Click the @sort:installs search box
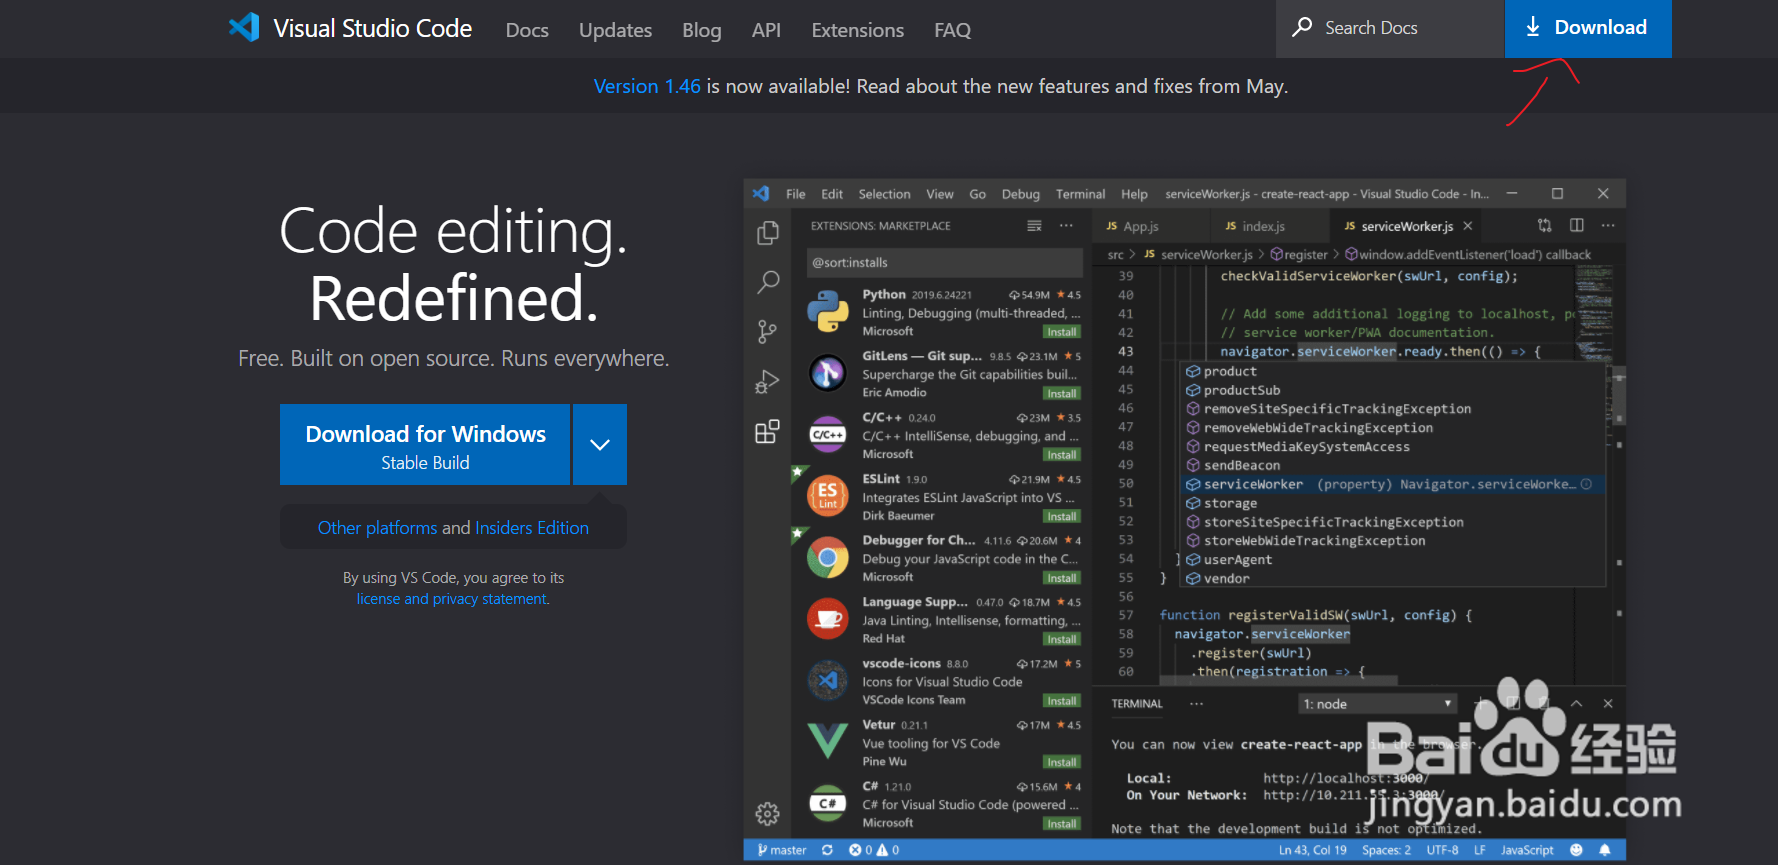This screenshot has width=1778, height=865. click(x=944, y=262)
